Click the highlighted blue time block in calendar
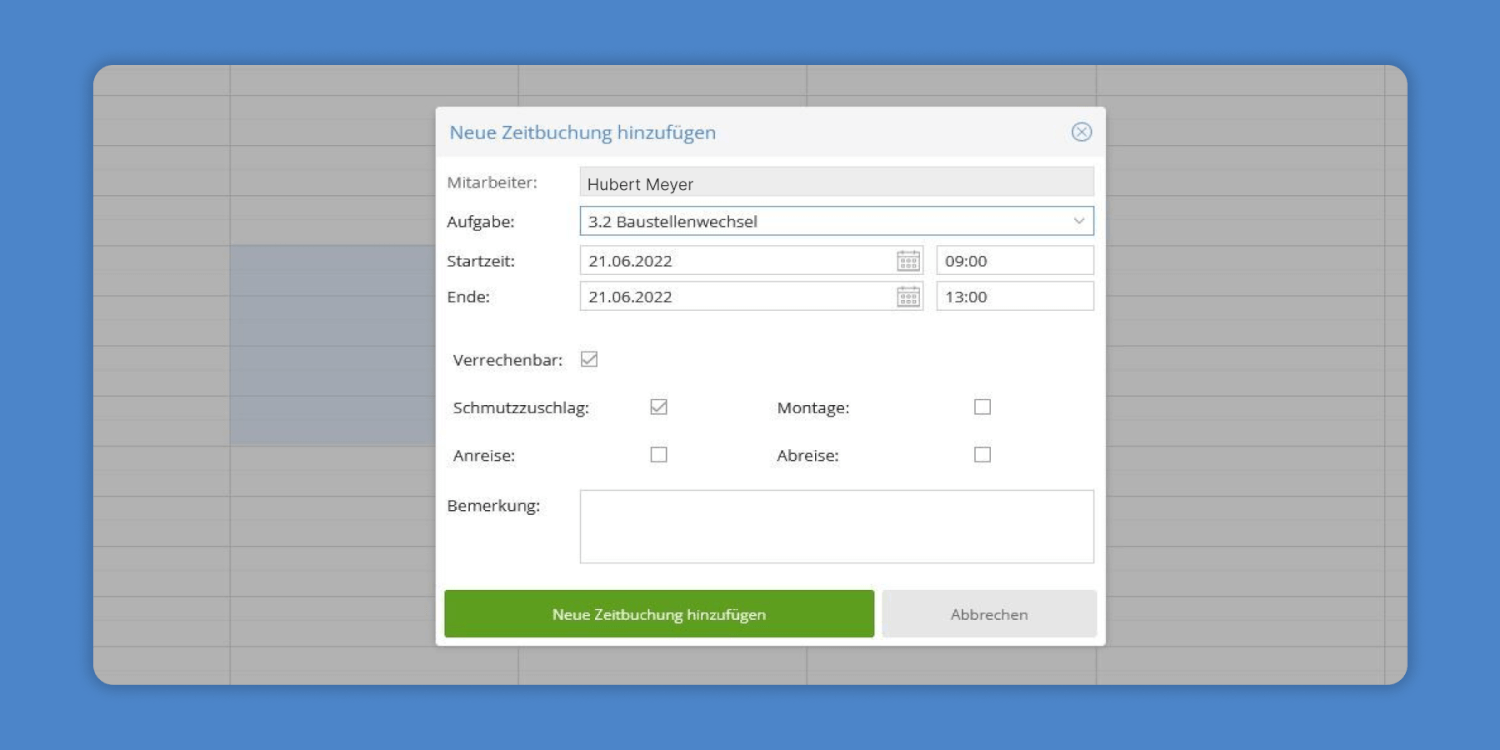This screenshot has width=1500, height=750. coord(332,345)
